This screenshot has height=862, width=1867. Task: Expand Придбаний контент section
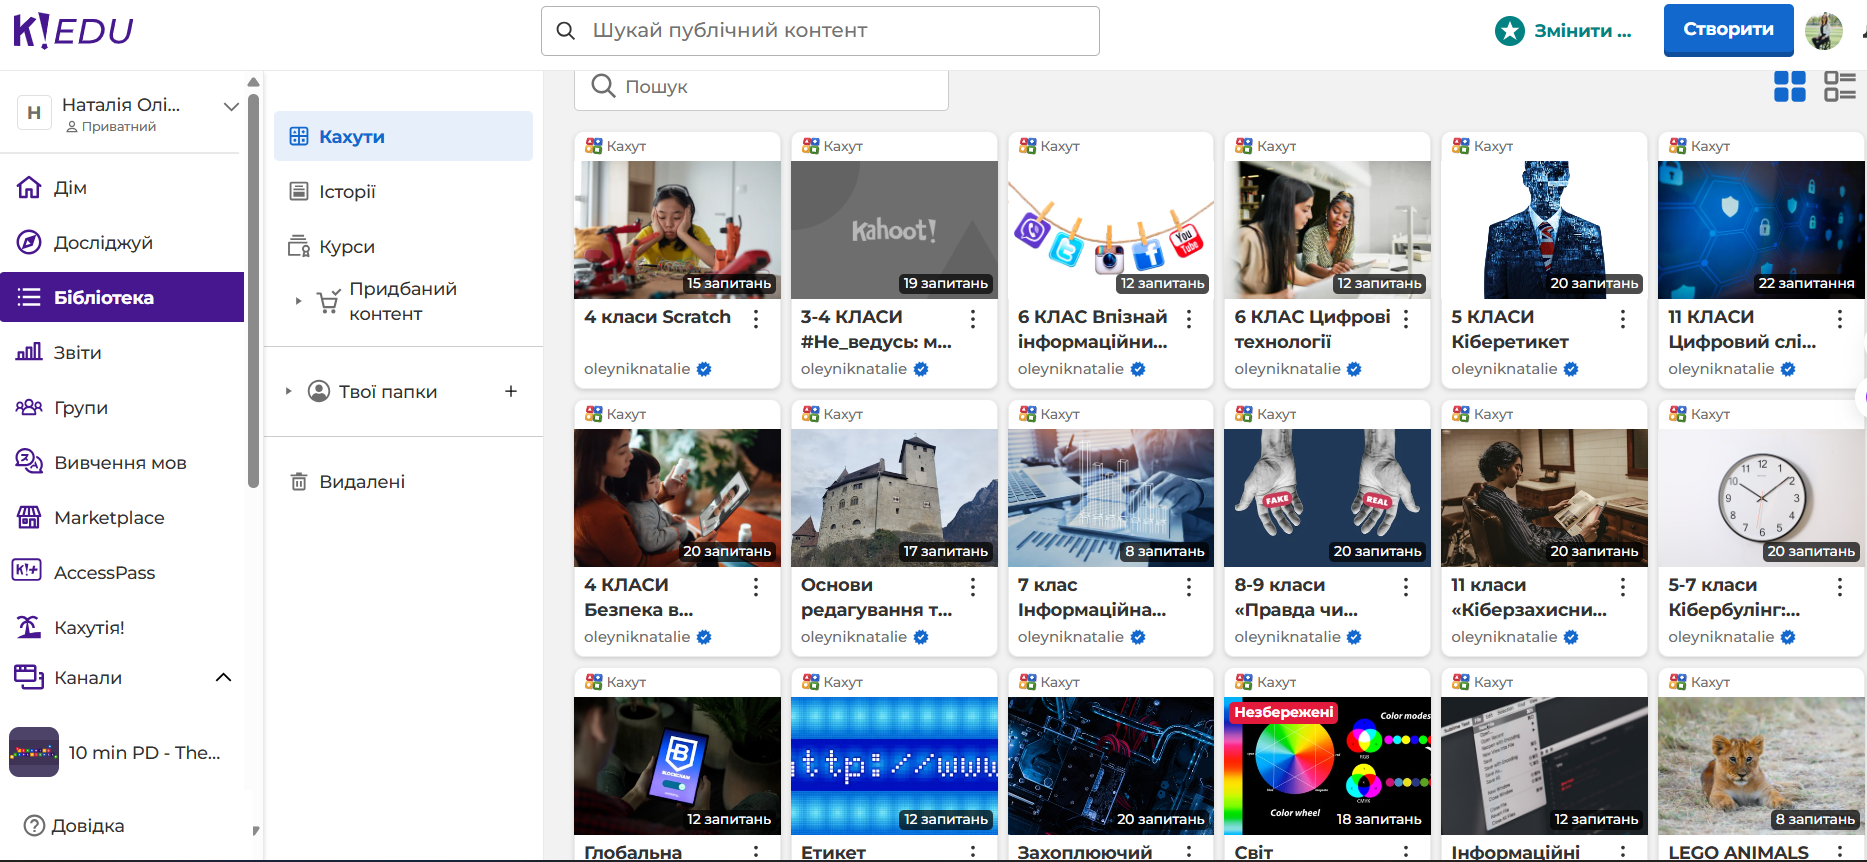pos(298,301)
